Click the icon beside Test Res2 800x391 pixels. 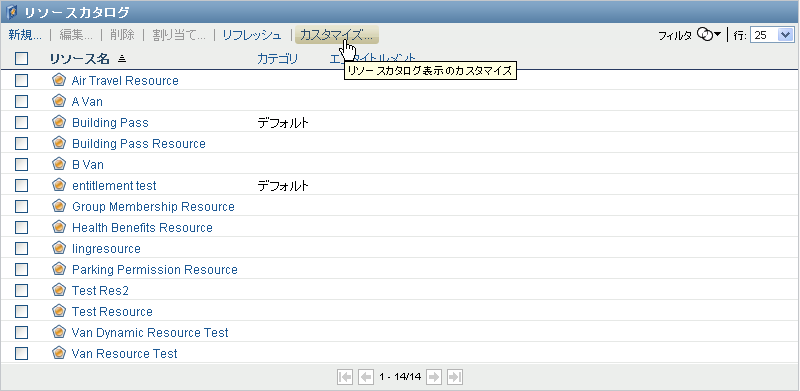click(59, 289)
